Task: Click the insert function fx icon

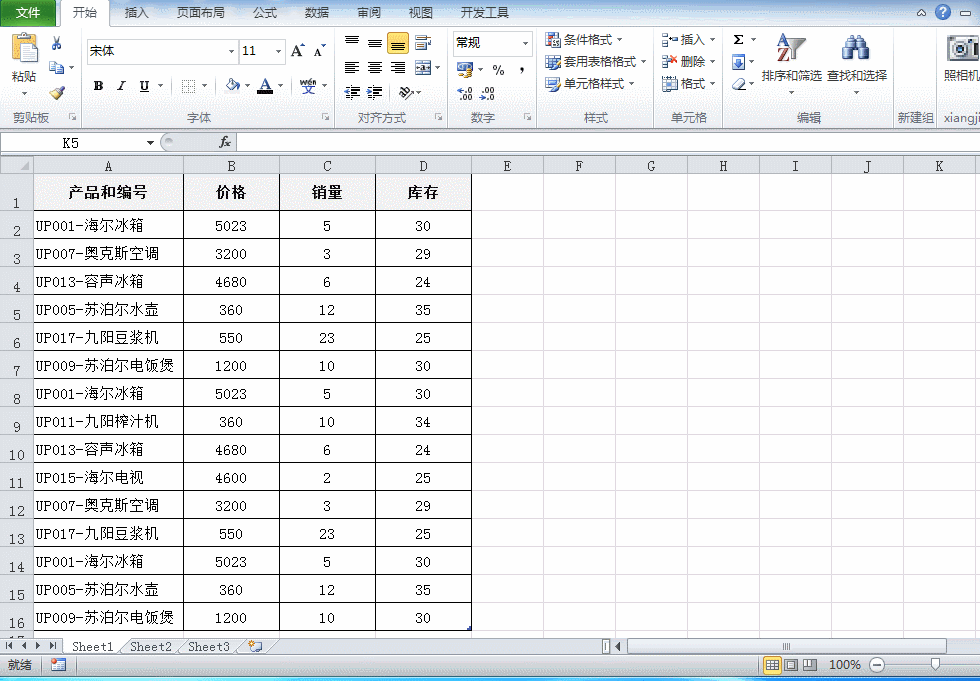Action: click(x=225, y=142)
